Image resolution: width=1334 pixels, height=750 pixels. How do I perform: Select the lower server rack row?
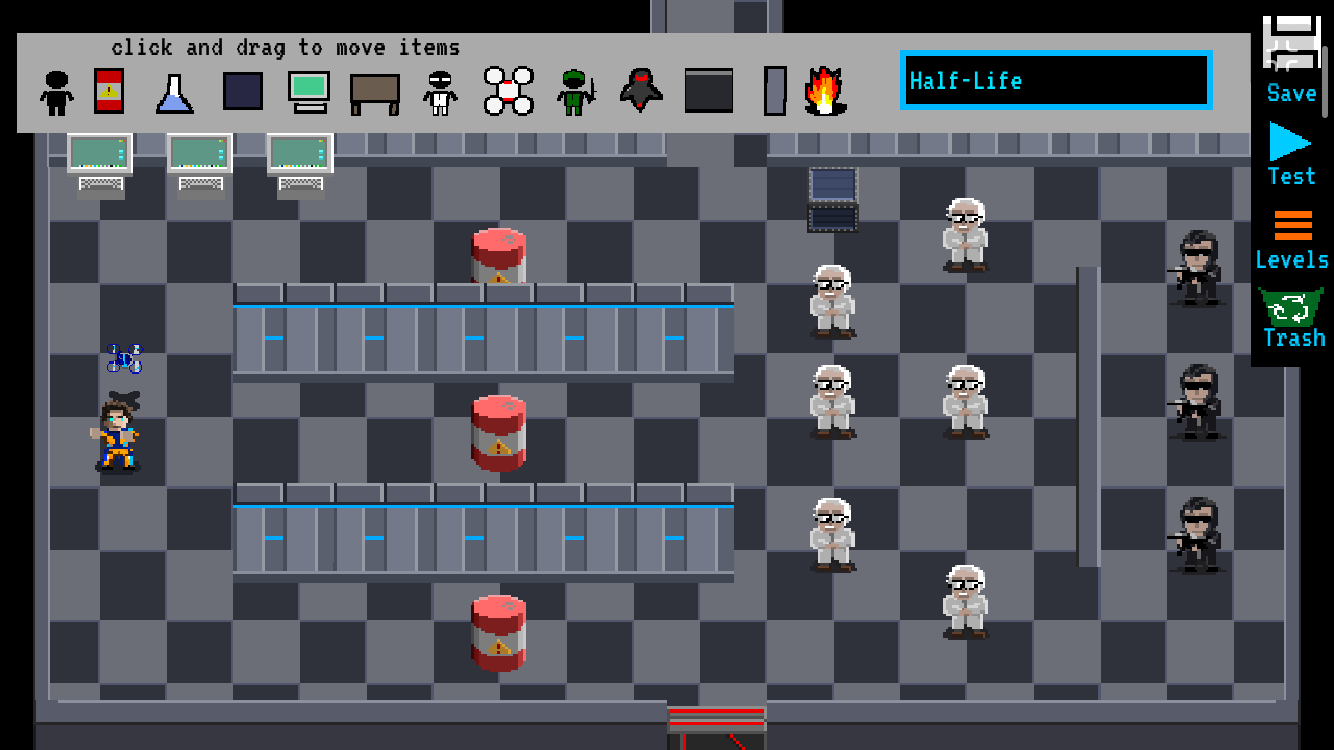point(483,532)
